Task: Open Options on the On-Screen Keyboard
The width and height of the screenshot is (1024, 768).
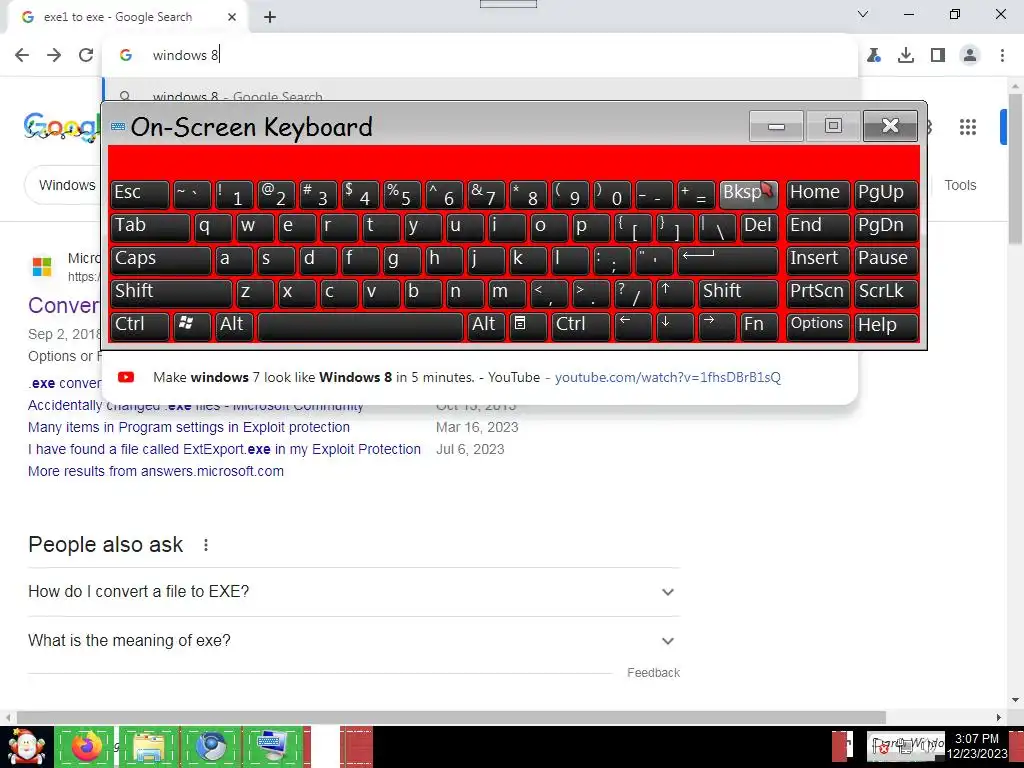Action: (818, 326)
